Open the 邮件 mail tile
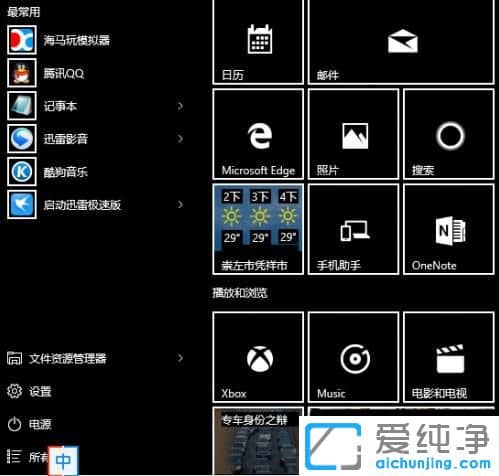This screenshot has width=499, height=476. [x=401, y=41]
